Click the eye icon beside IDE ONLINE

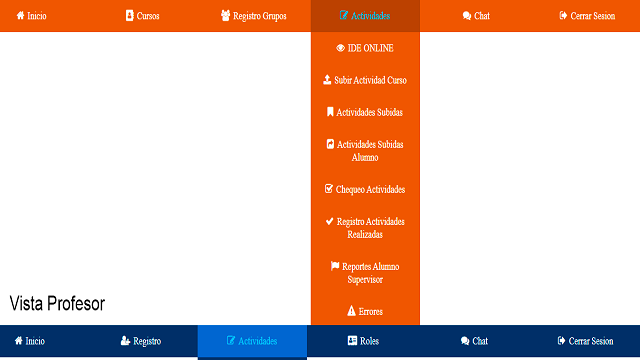pyautogui.click(x=340, y=48)
